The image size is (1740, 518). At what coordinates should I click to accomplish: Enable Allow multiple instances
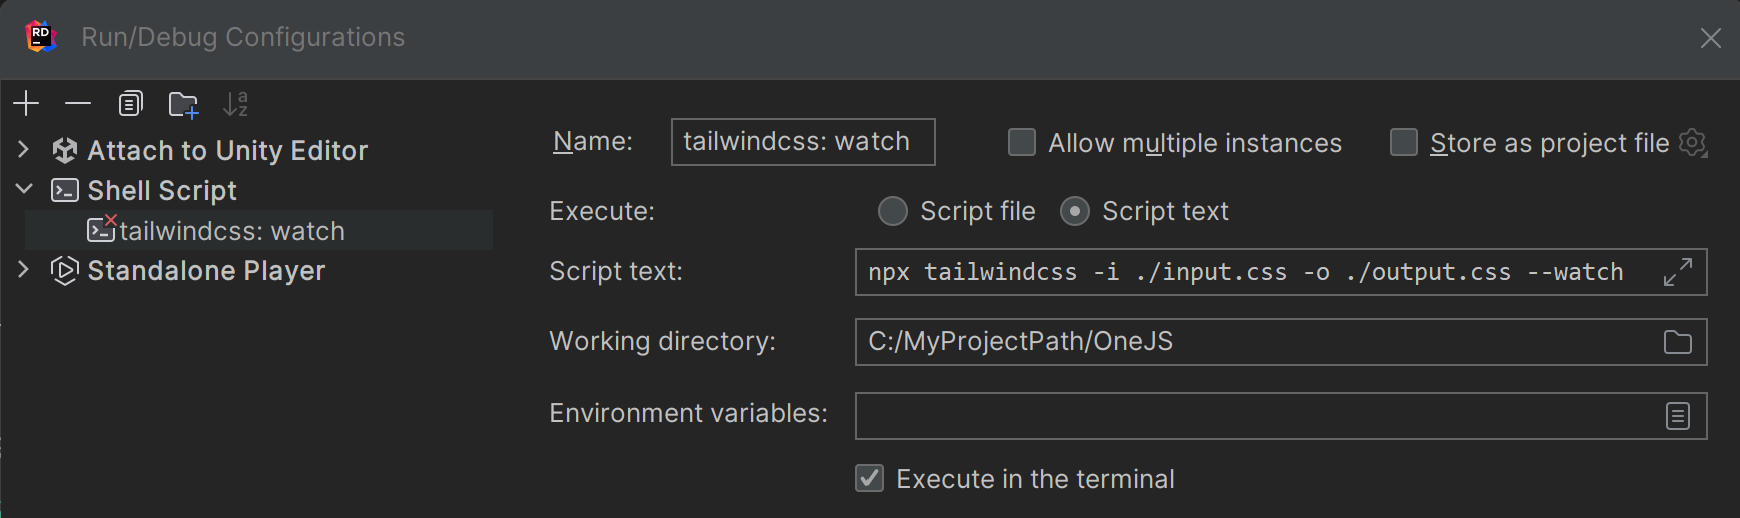[x=1022, y=142]
